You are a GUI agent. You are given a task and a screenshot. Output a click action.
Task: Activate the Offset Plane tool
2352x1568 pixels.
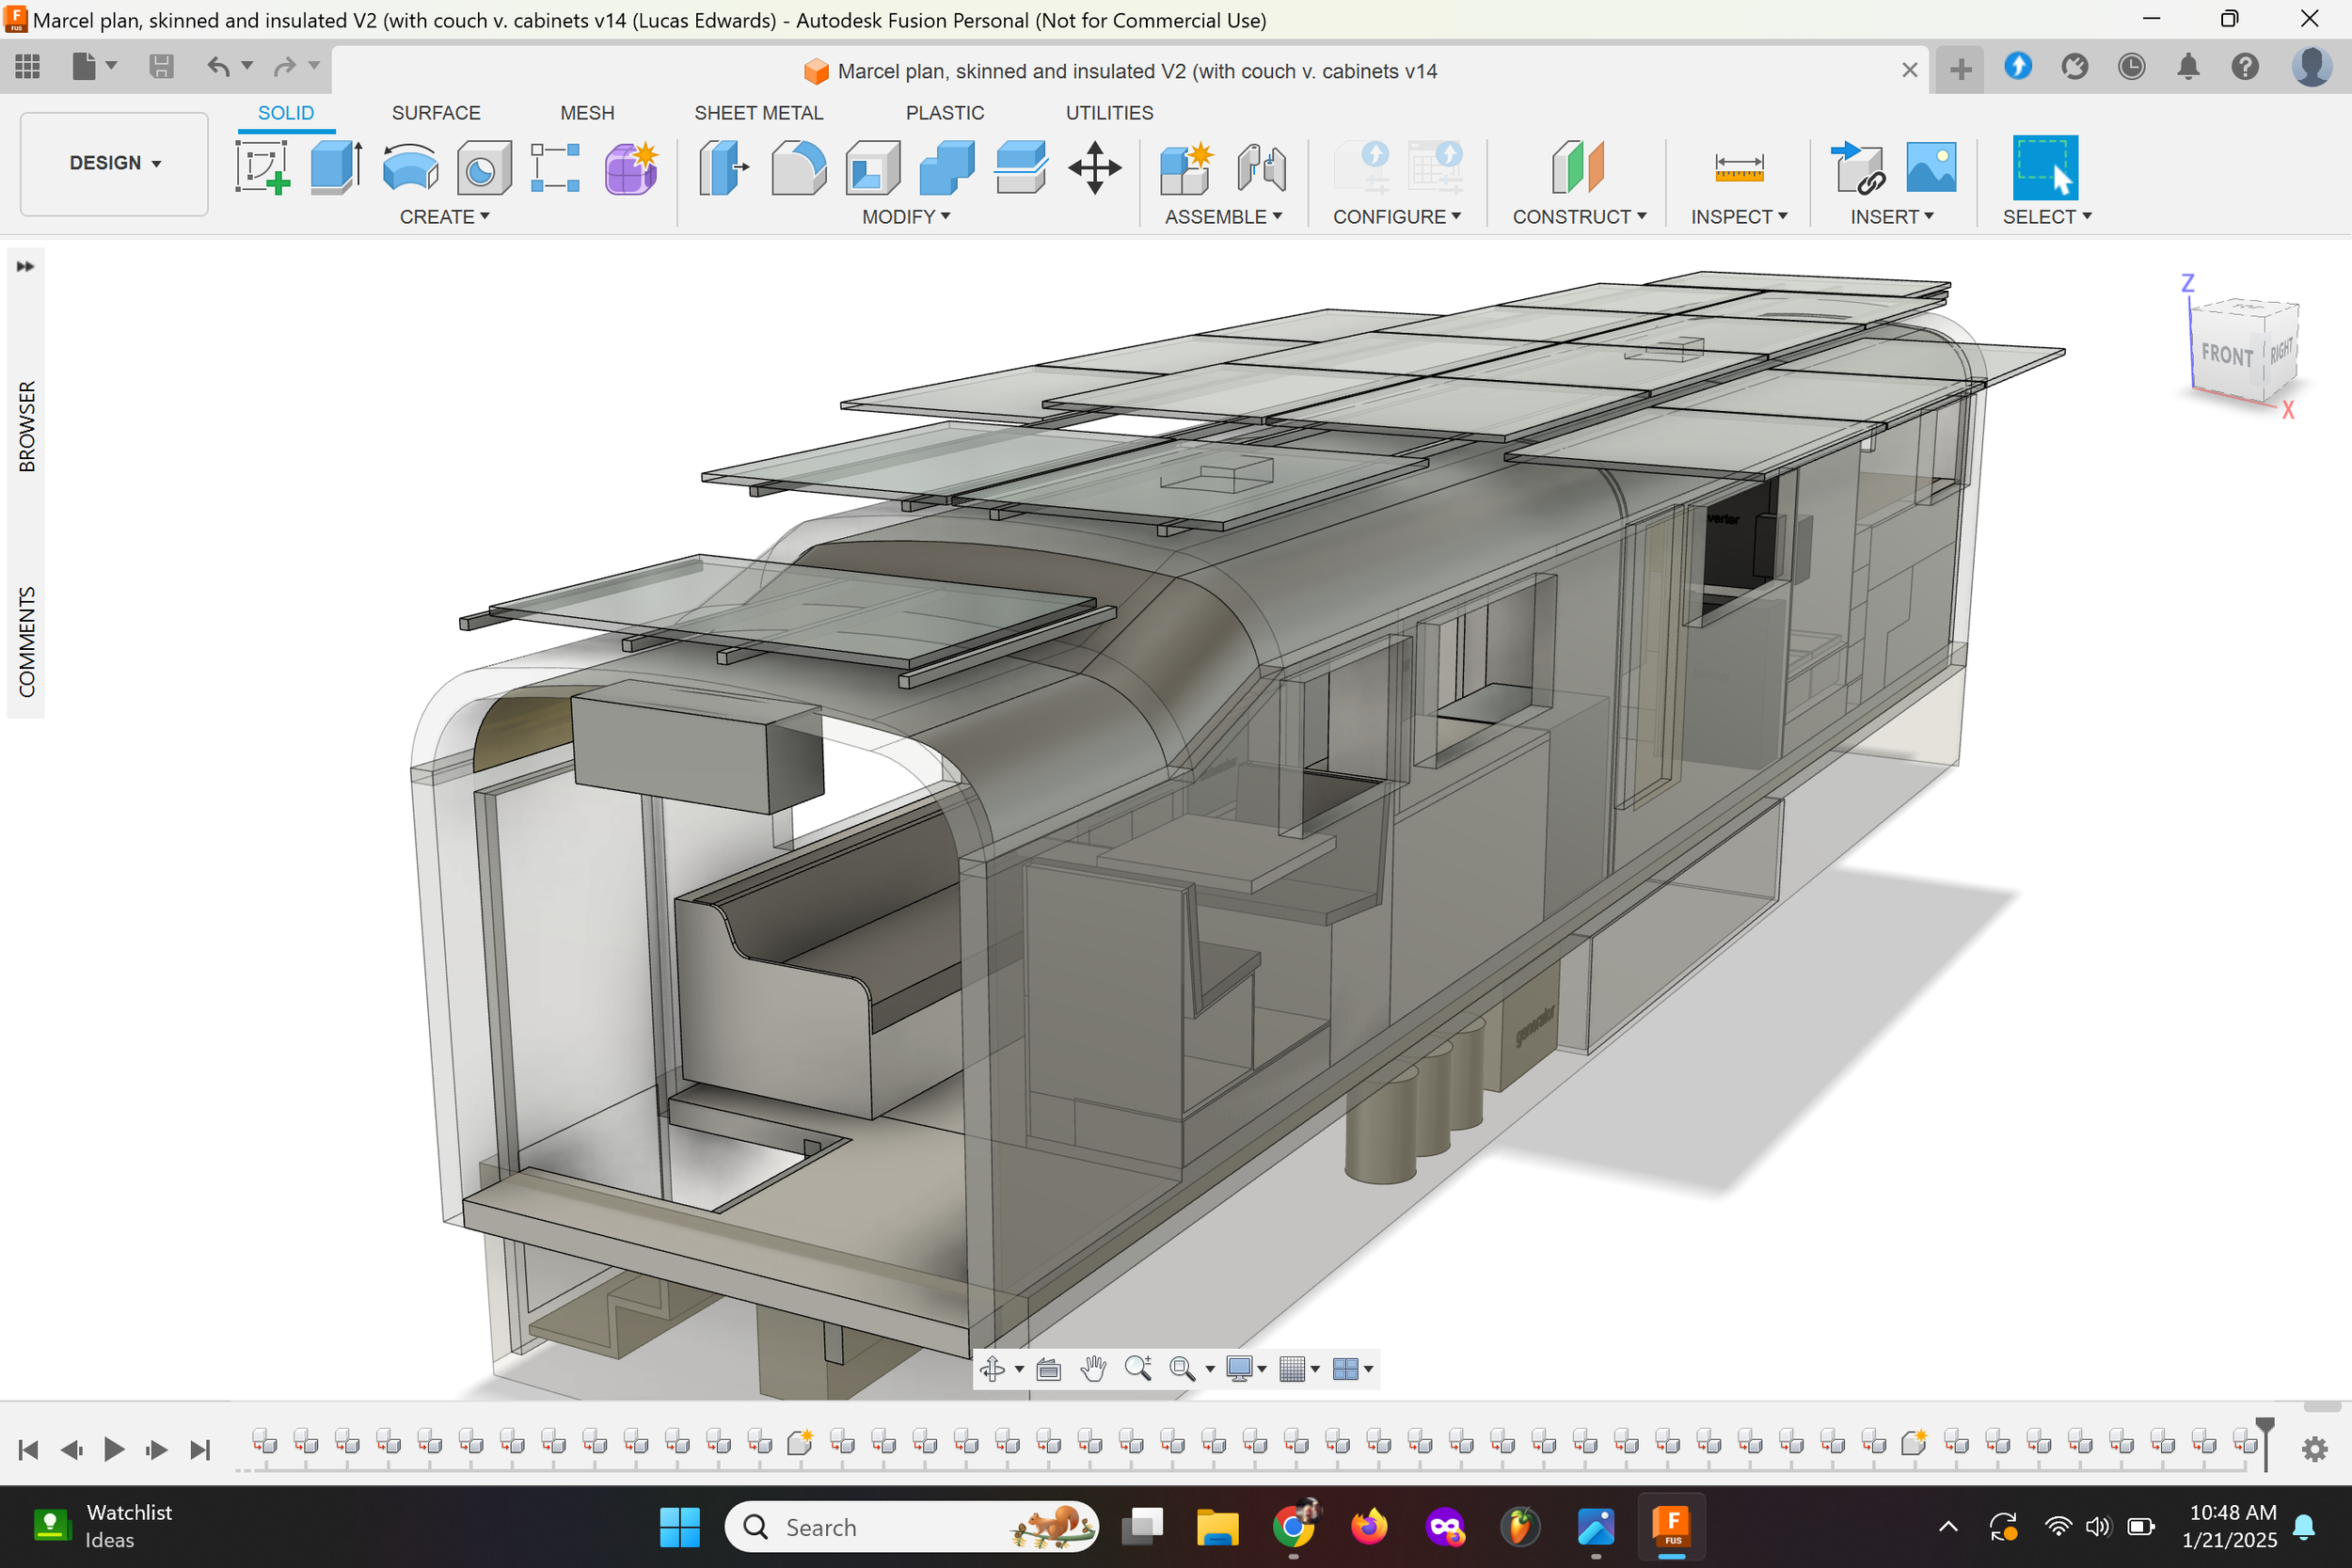coord(1578,167)
